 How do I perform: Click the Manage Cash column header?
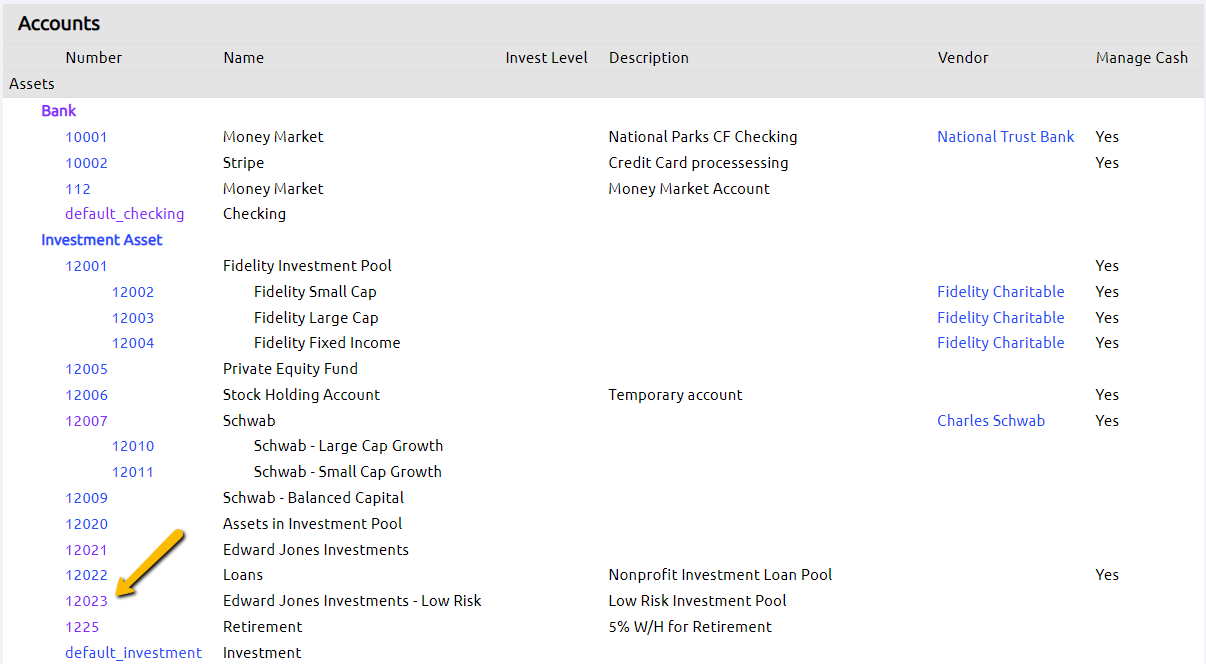click(1141, 57)
